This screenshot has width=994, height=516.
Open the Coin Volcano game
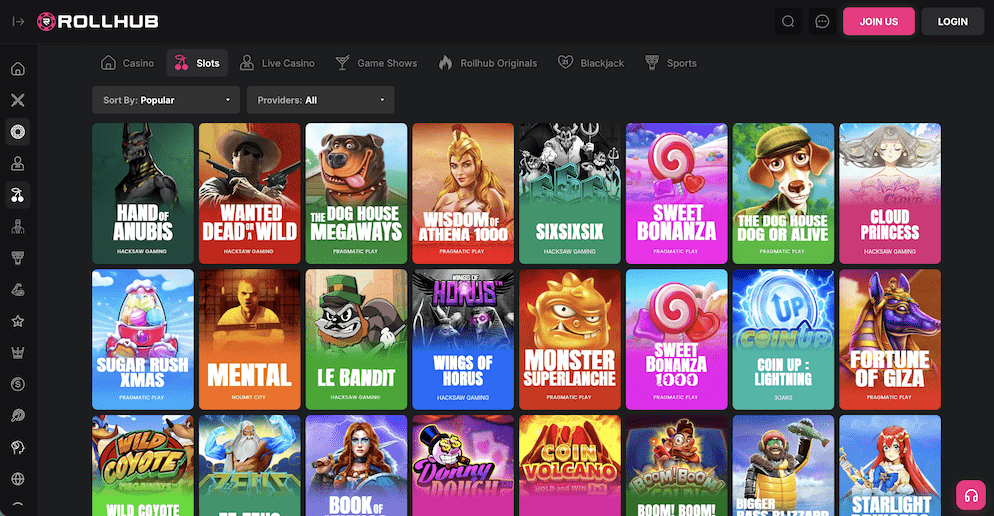[x=570, y=466]
